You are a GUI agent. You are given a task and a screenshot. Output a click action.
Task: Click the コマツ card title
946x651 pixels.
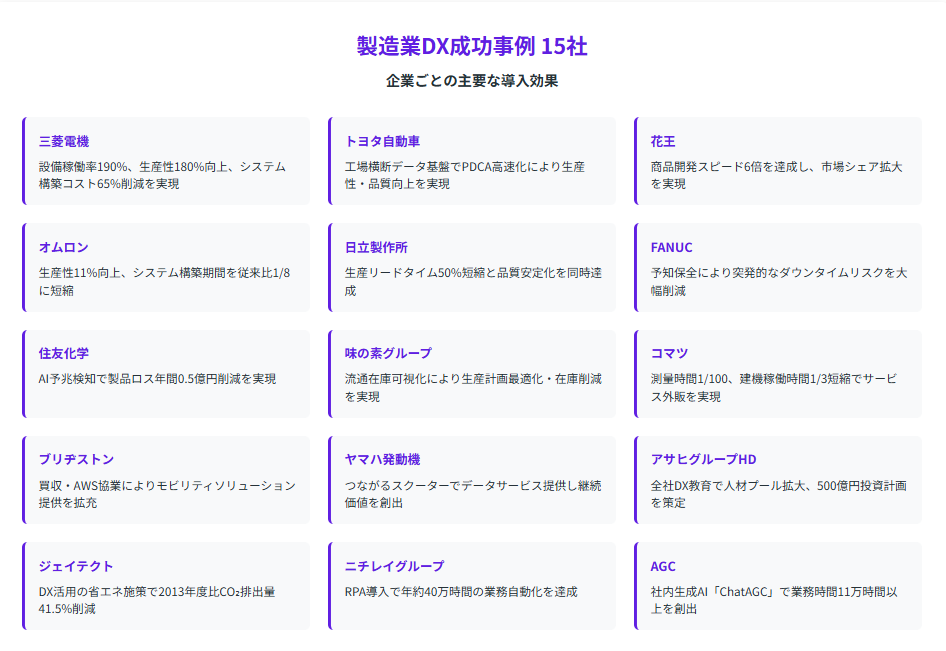[x=669, y=353]
